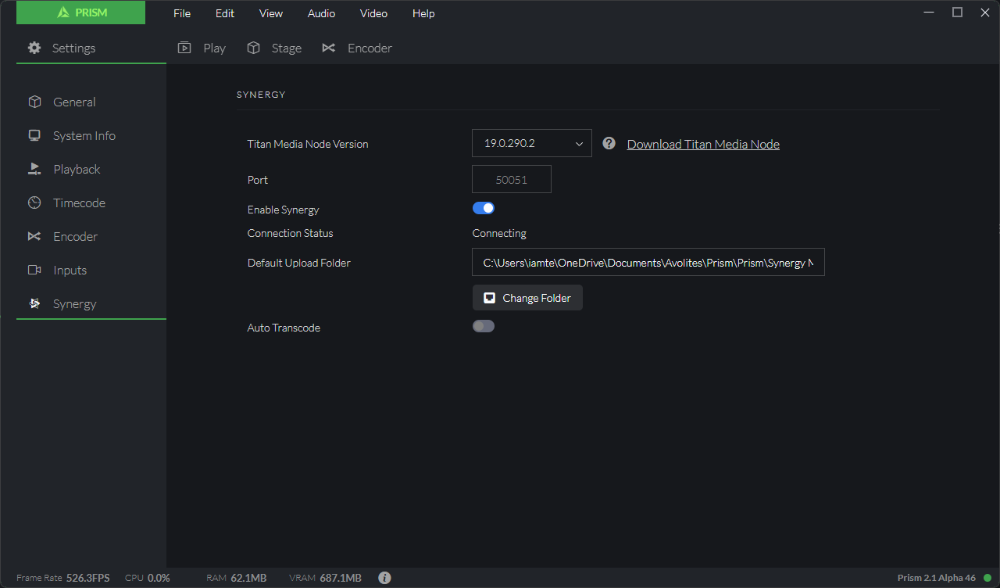Switch to the Play tab
This screenshot has width=1000, height=588.
pyautogui.click(x=202, y=48)
